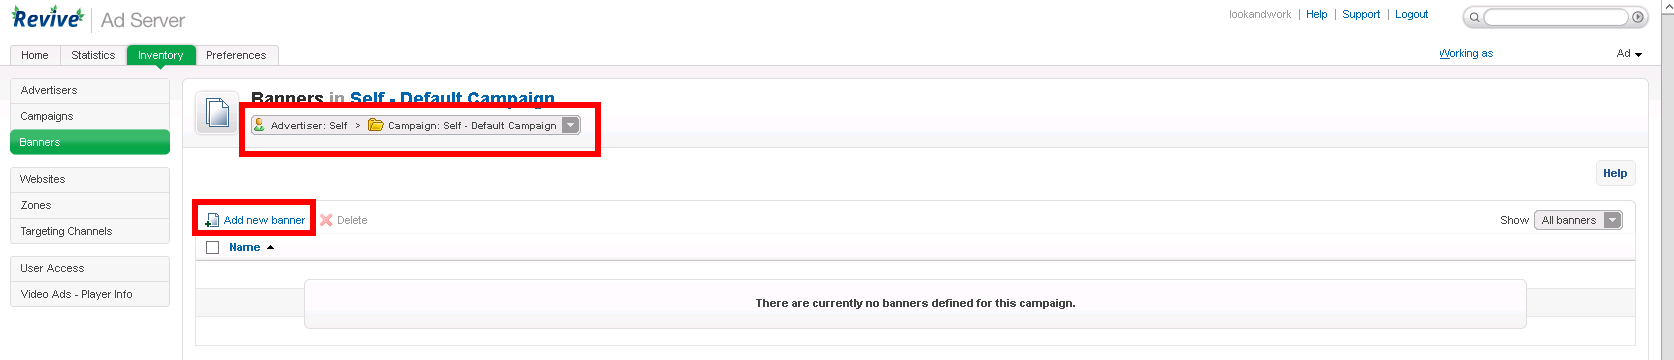Image resolution: width=1674 pixels, height=360 pixels.
Task: Open the Preferences tab
Action: 236,55
